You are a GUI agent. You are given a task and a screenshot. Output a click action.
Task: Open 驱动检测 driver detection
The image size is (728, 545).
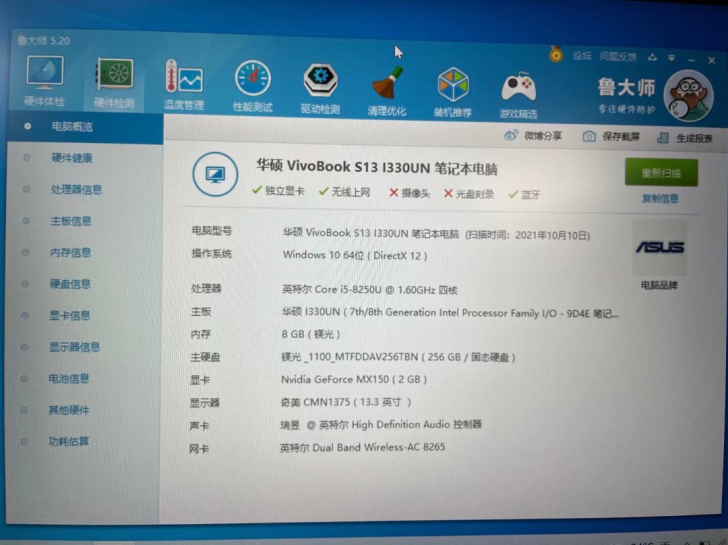click(320, 88)
